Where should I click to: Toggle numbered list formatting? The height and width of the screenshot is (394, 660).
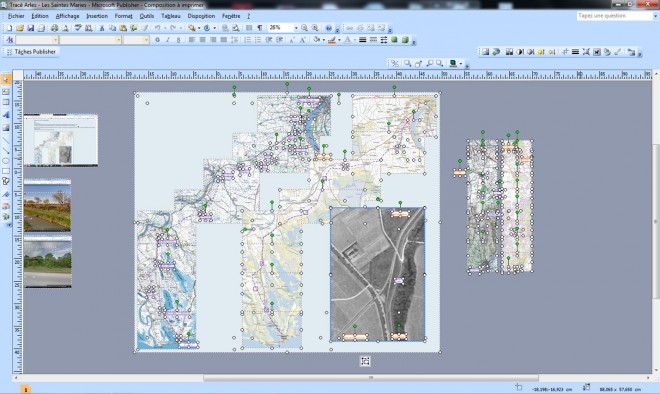(248, 40)
